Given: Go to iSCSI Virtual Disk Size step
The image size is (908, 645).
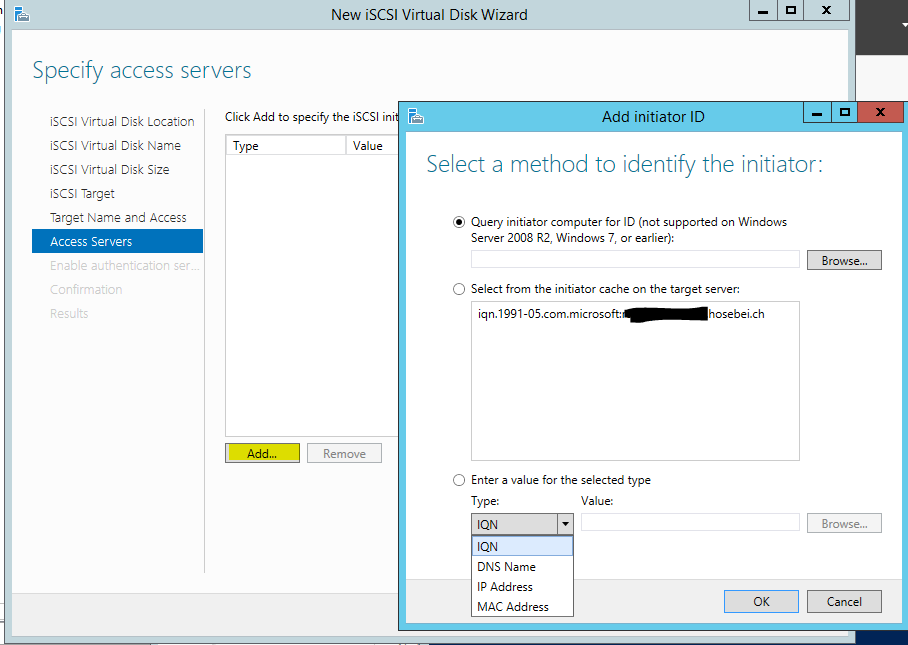Looking at the screenshot, I should [109, 170].
